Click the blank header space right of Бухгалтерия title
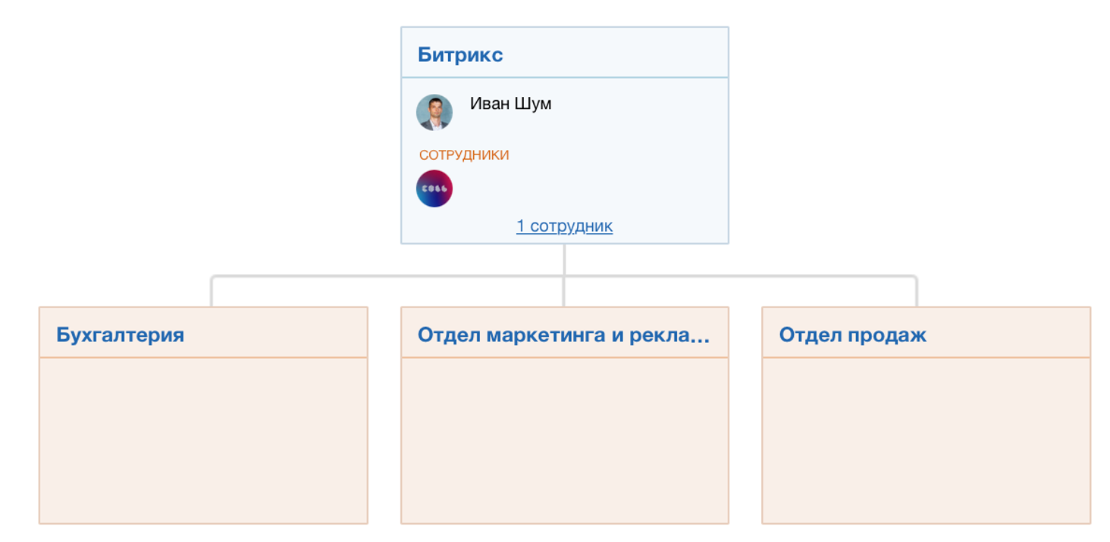Screen dimensions: 1110x542 point(280,334)
